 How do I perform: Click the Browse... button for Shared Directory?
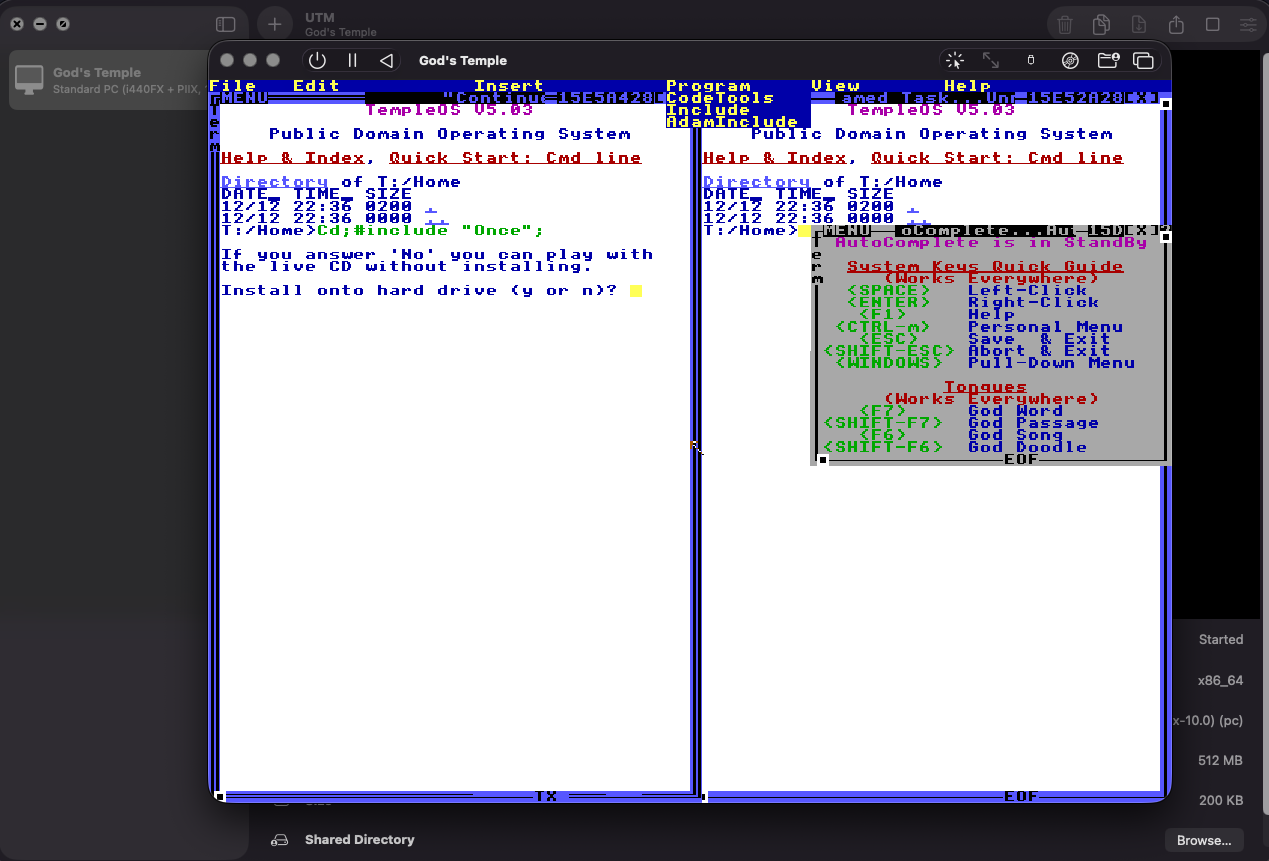1203,840
